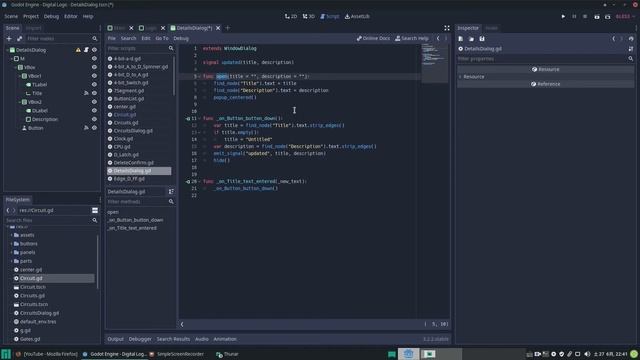This screenshot has height=360, width=640.
Task: Toggle visibility of VBox2 node
Action: pos(94,102)
